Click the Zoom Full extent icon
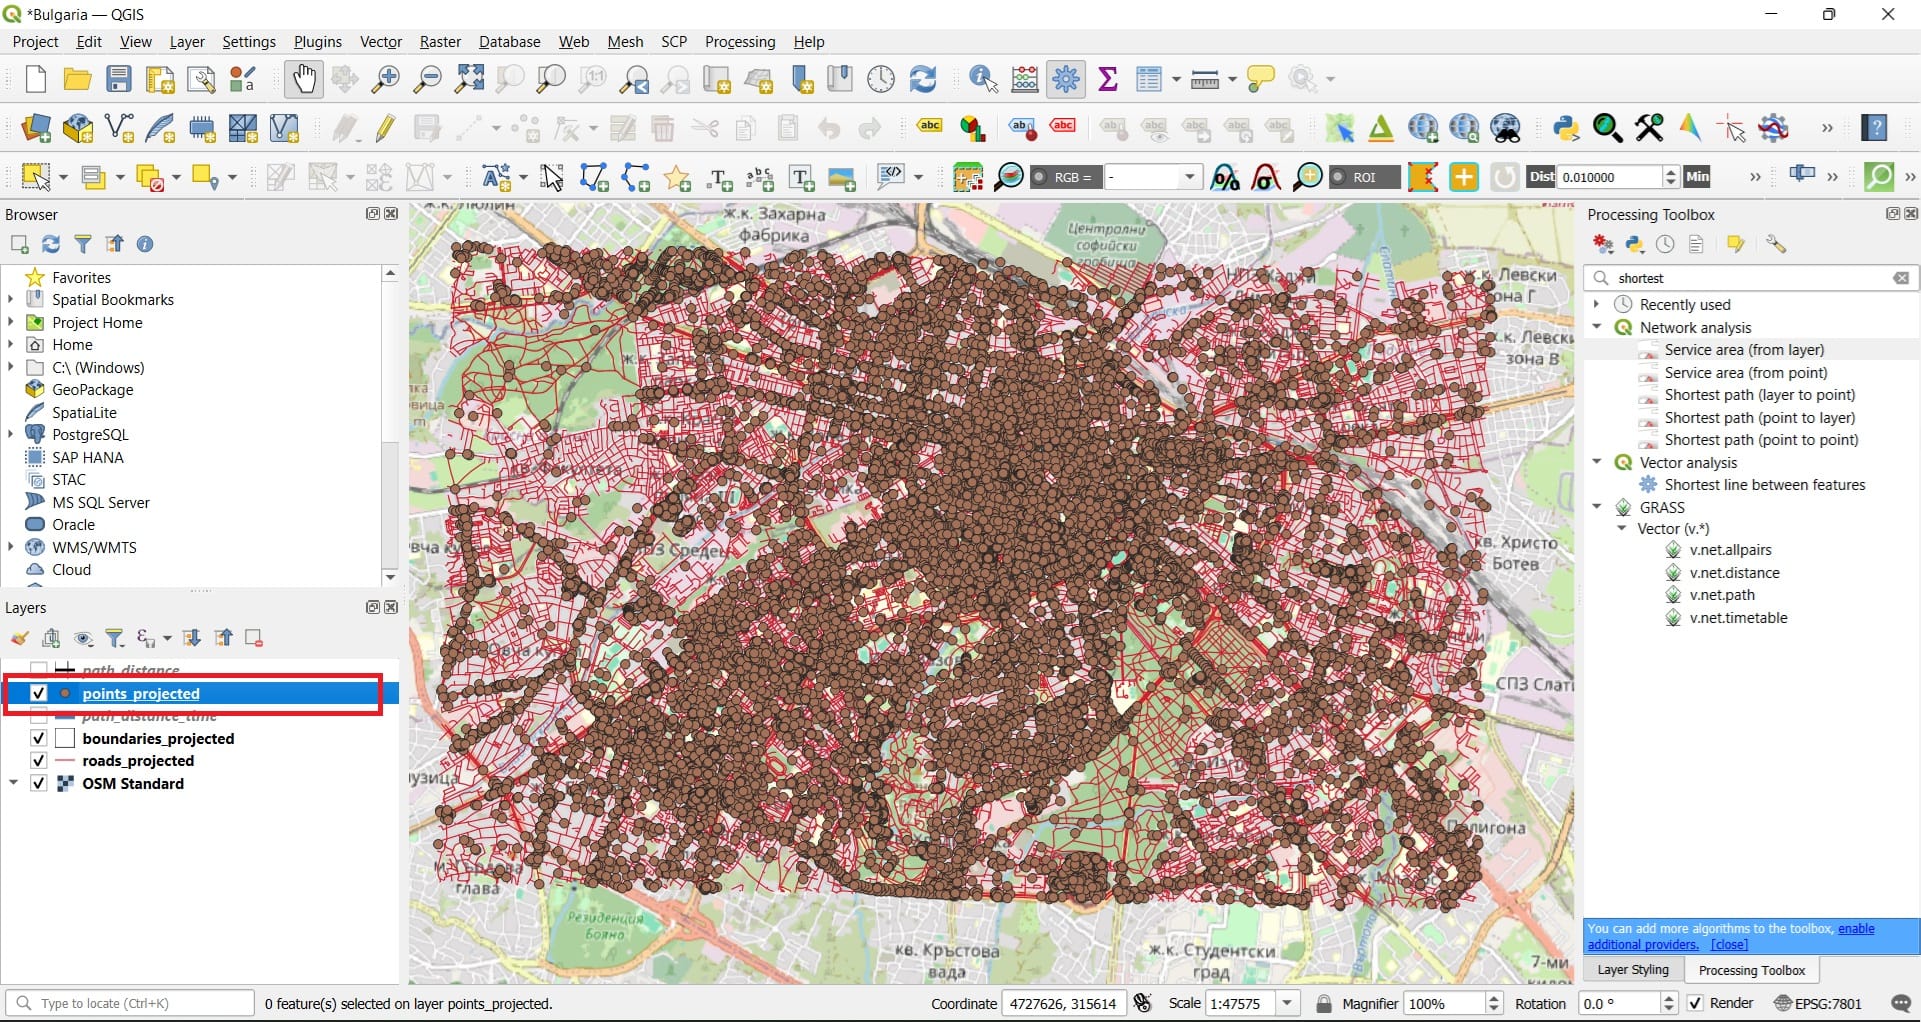Viewport: 1921px width, 1022px height. [x=469, y=79]
